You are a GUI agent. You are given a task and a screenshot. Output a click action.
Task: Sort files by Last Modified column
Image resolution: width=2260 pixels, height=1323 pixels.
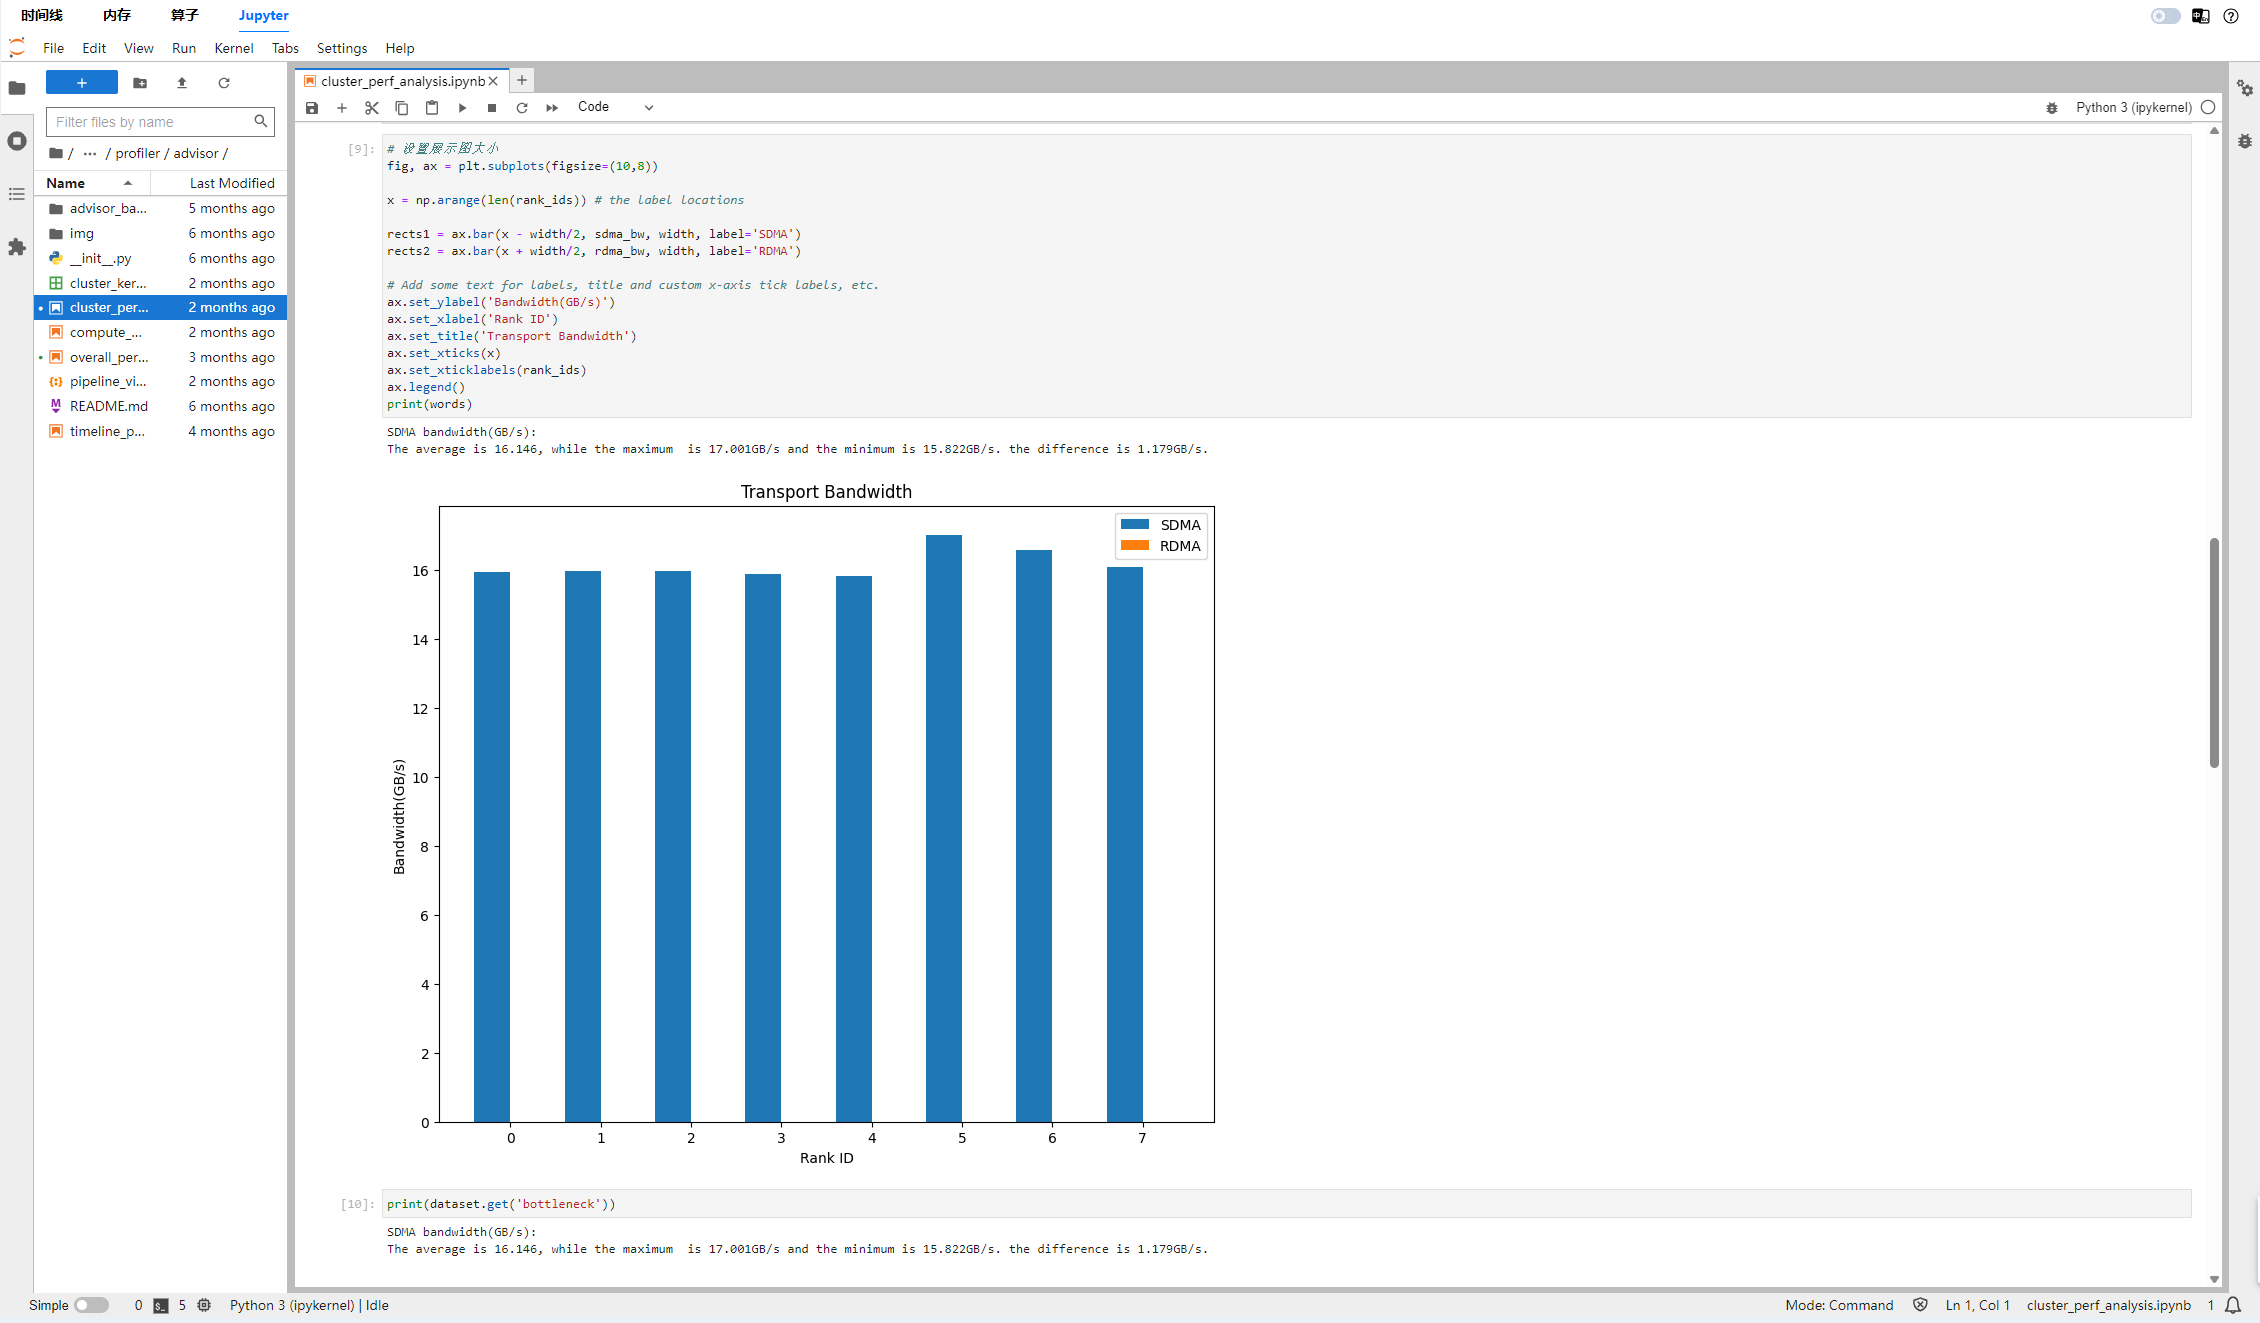(x=219, y=183)
